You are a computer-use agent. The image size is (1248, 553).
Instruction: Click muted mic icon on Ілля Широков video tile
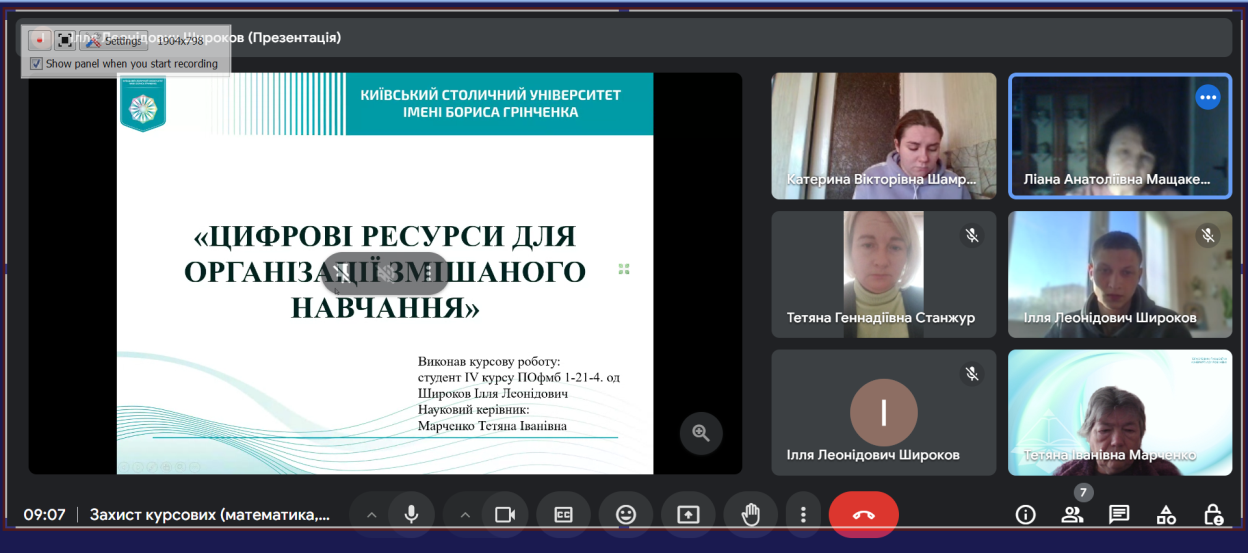click(1208, 235)
